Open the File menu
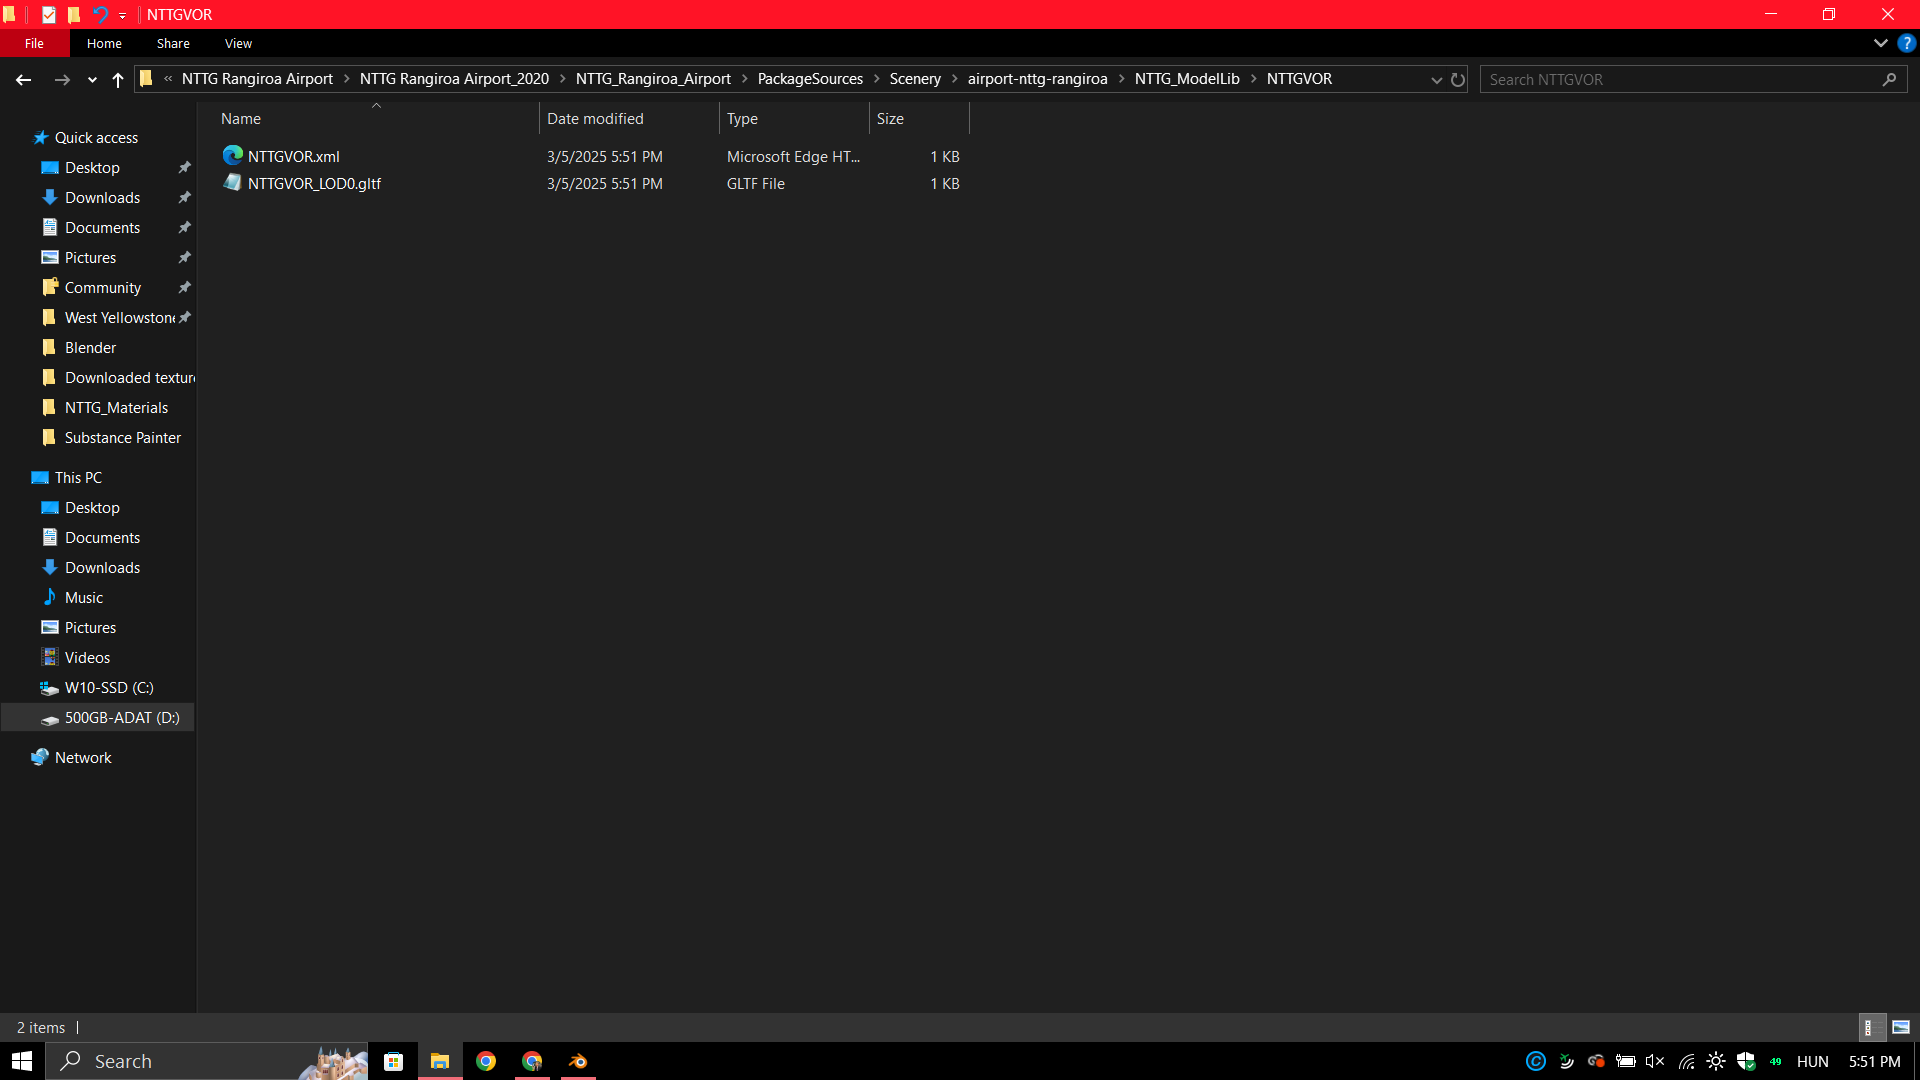The width and height of the screenshot is (1920, 1080). click(x=34, y=44)
